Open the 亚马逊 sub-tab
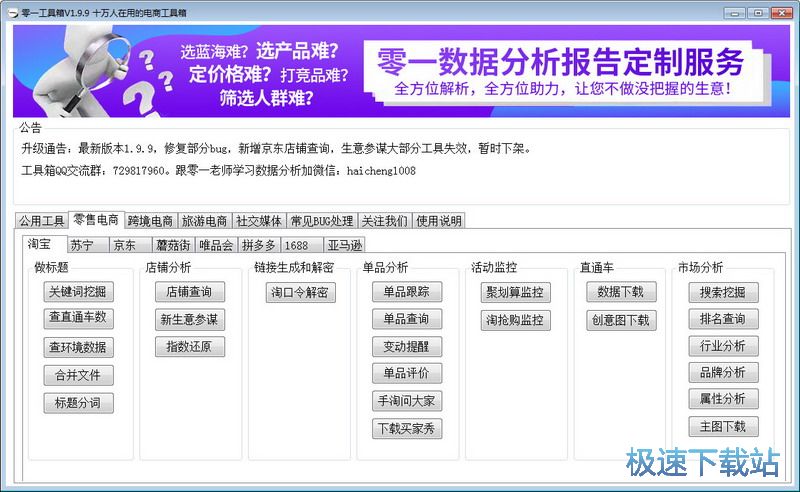Screen dimensions: 800x492 [x=344, y=245]
